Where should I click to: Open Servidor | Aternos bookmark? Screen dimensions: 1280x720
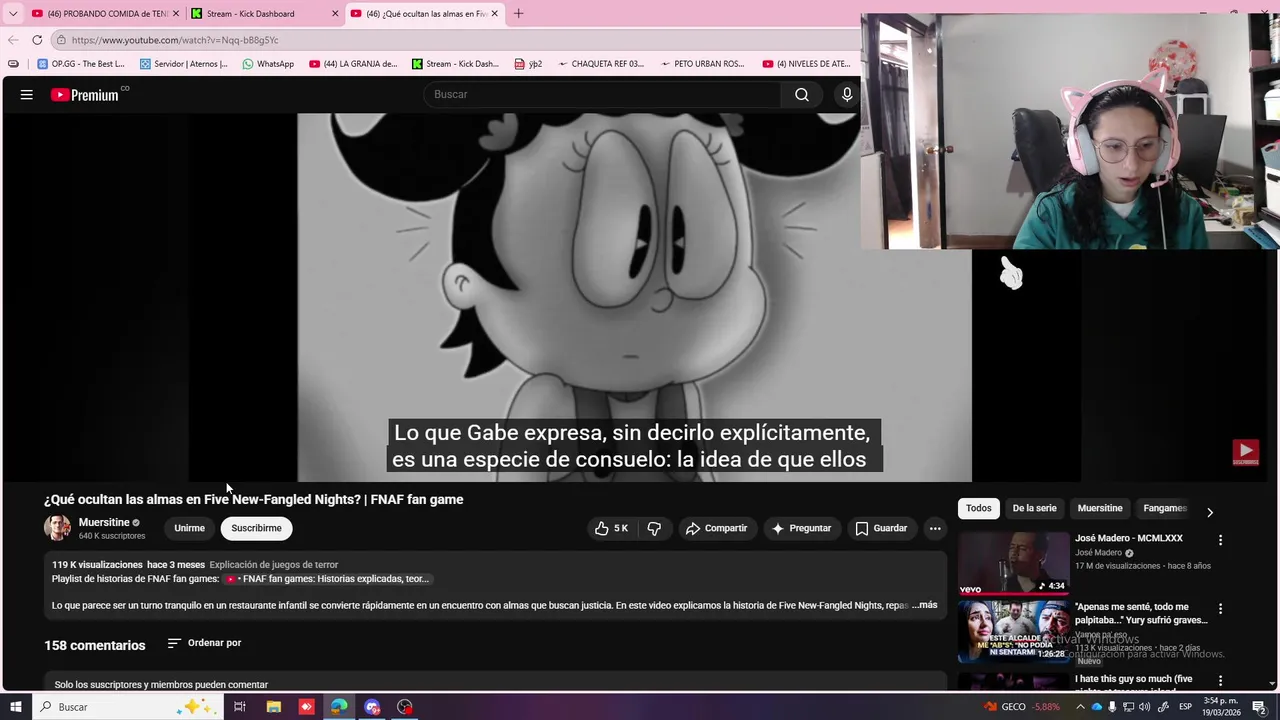tap(184, 64)
